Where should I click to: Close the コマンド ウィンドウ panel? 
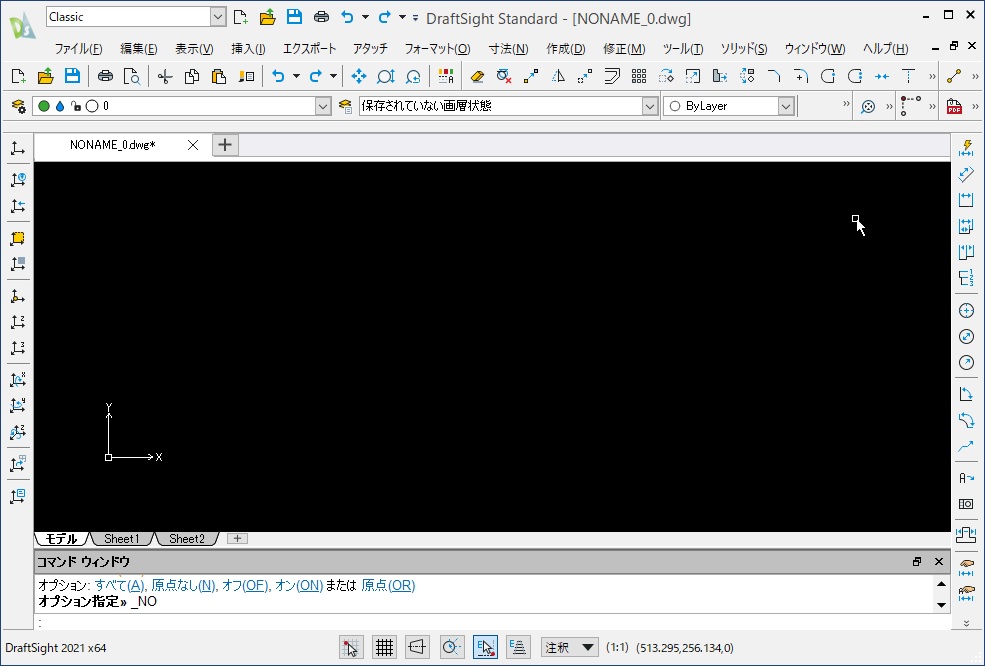click(939, 562)
